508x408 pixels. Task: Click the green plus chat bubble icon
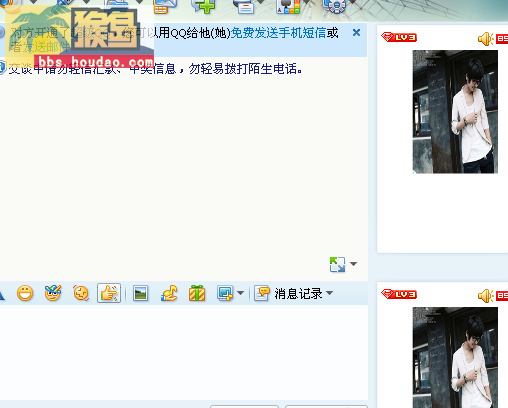(x=203, y=7)
